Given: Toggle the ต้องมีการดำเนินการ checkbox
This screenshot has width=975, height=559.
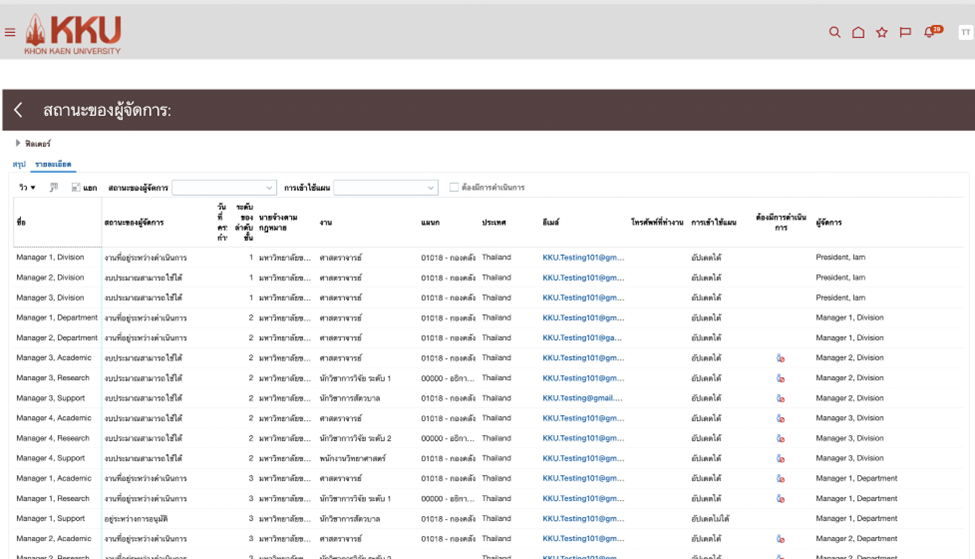Looking at the screenshot, I should (454, 187).
